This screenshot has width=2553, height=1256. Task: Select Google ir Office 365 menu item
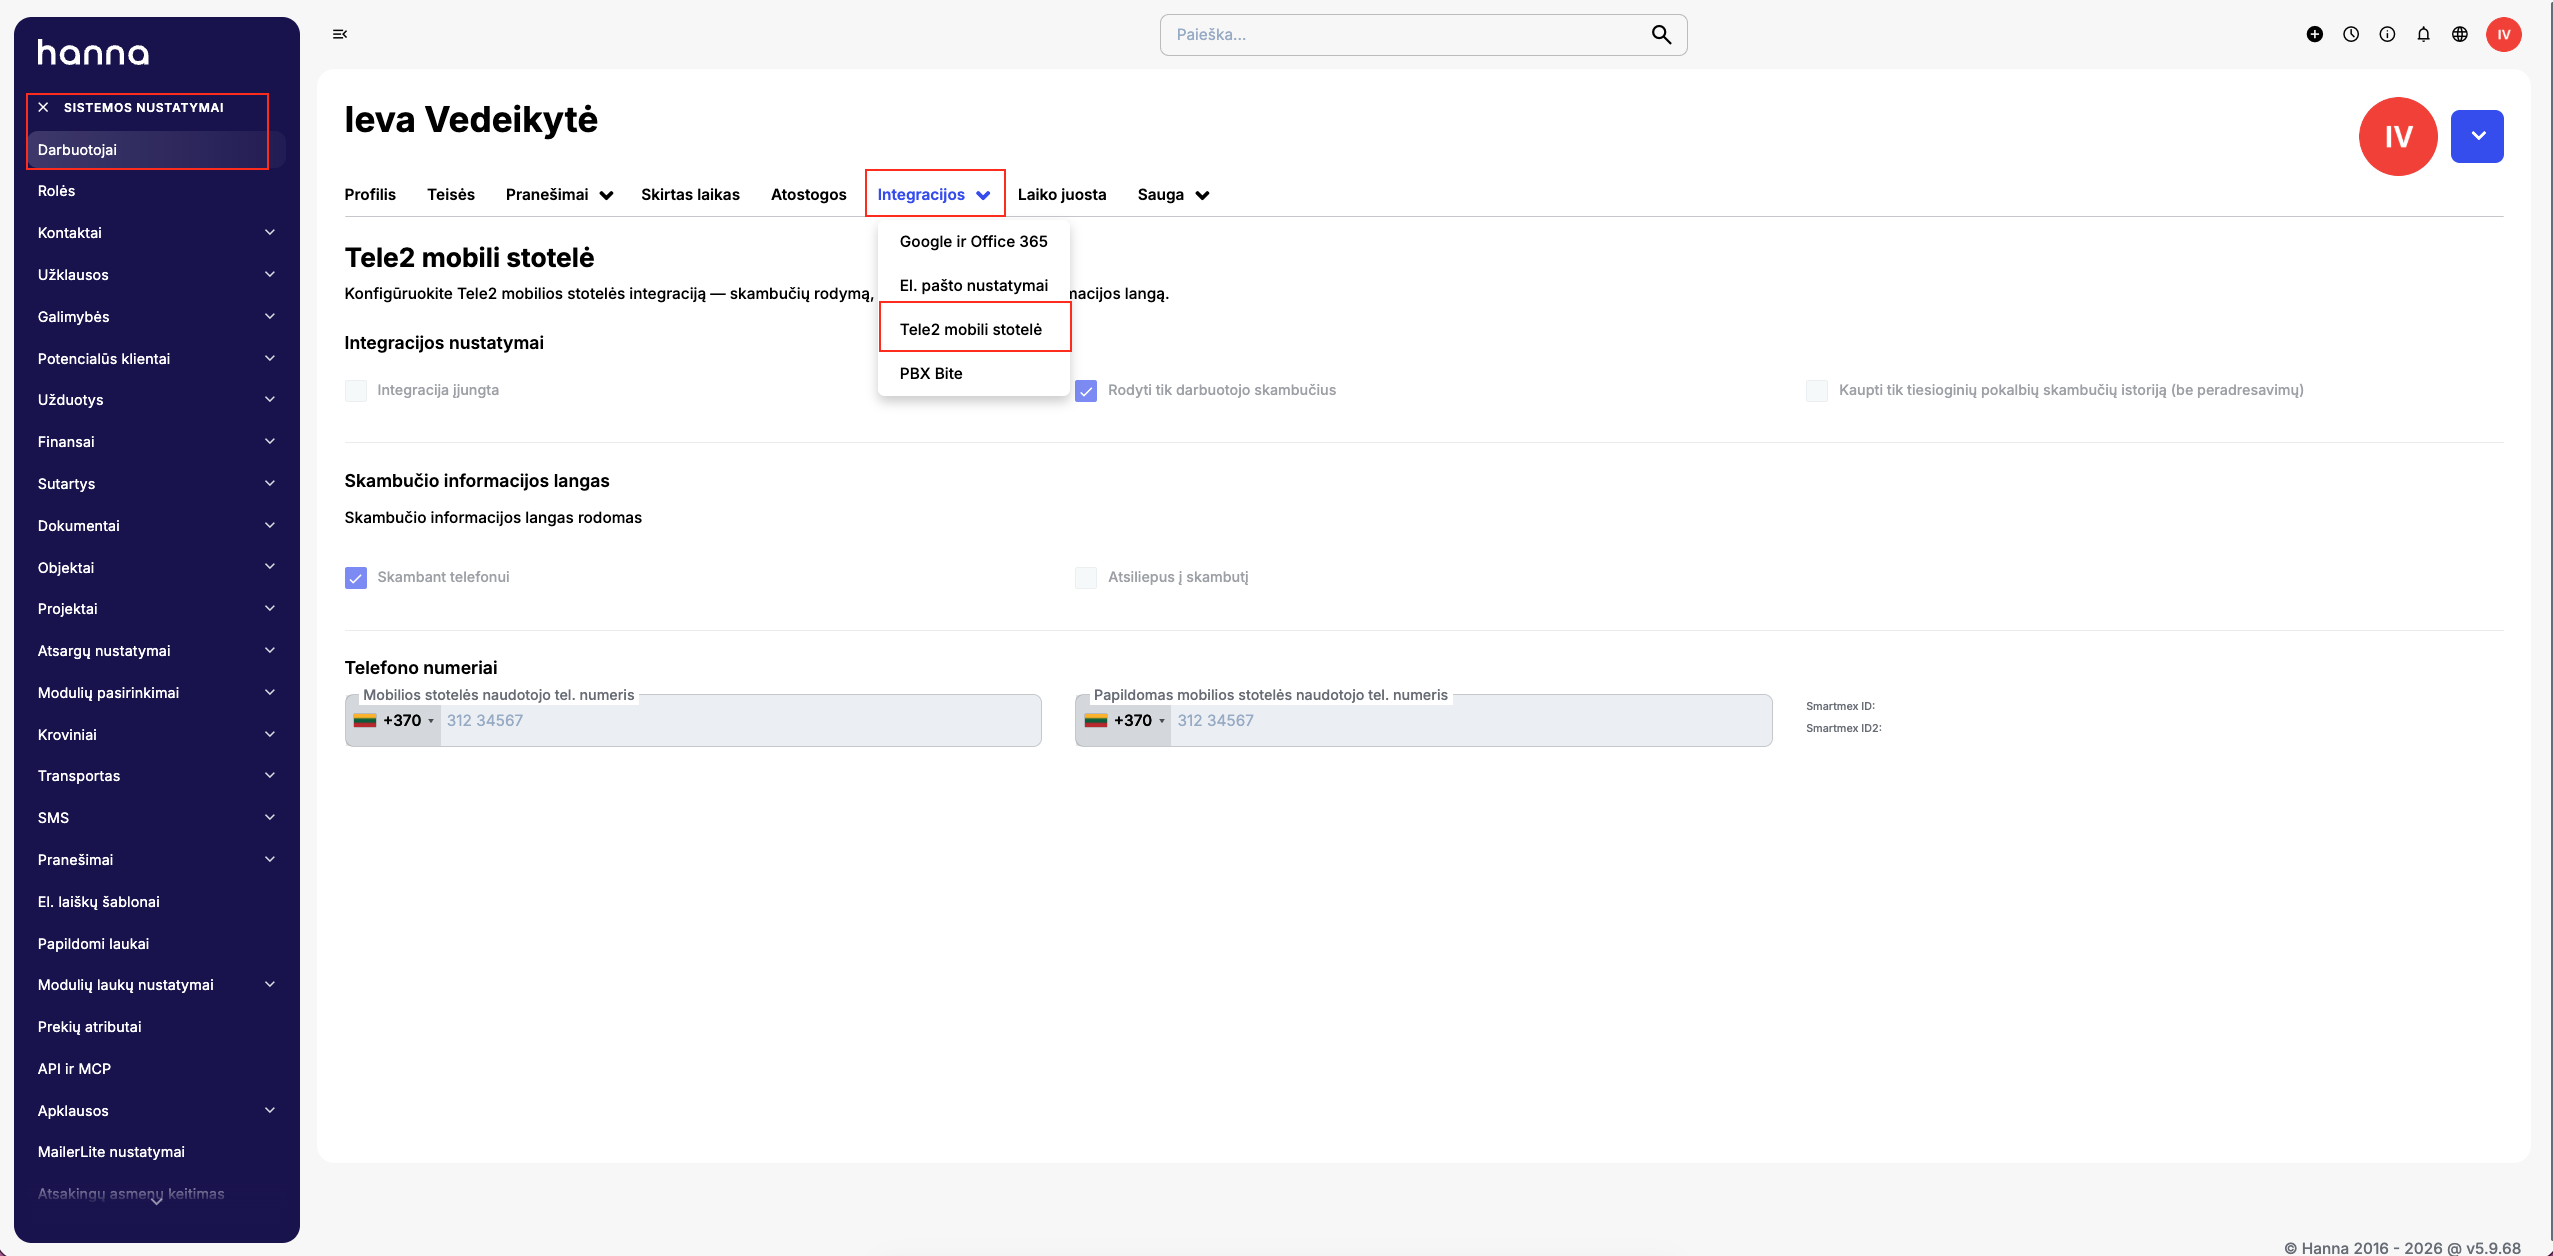pos(973,241)
